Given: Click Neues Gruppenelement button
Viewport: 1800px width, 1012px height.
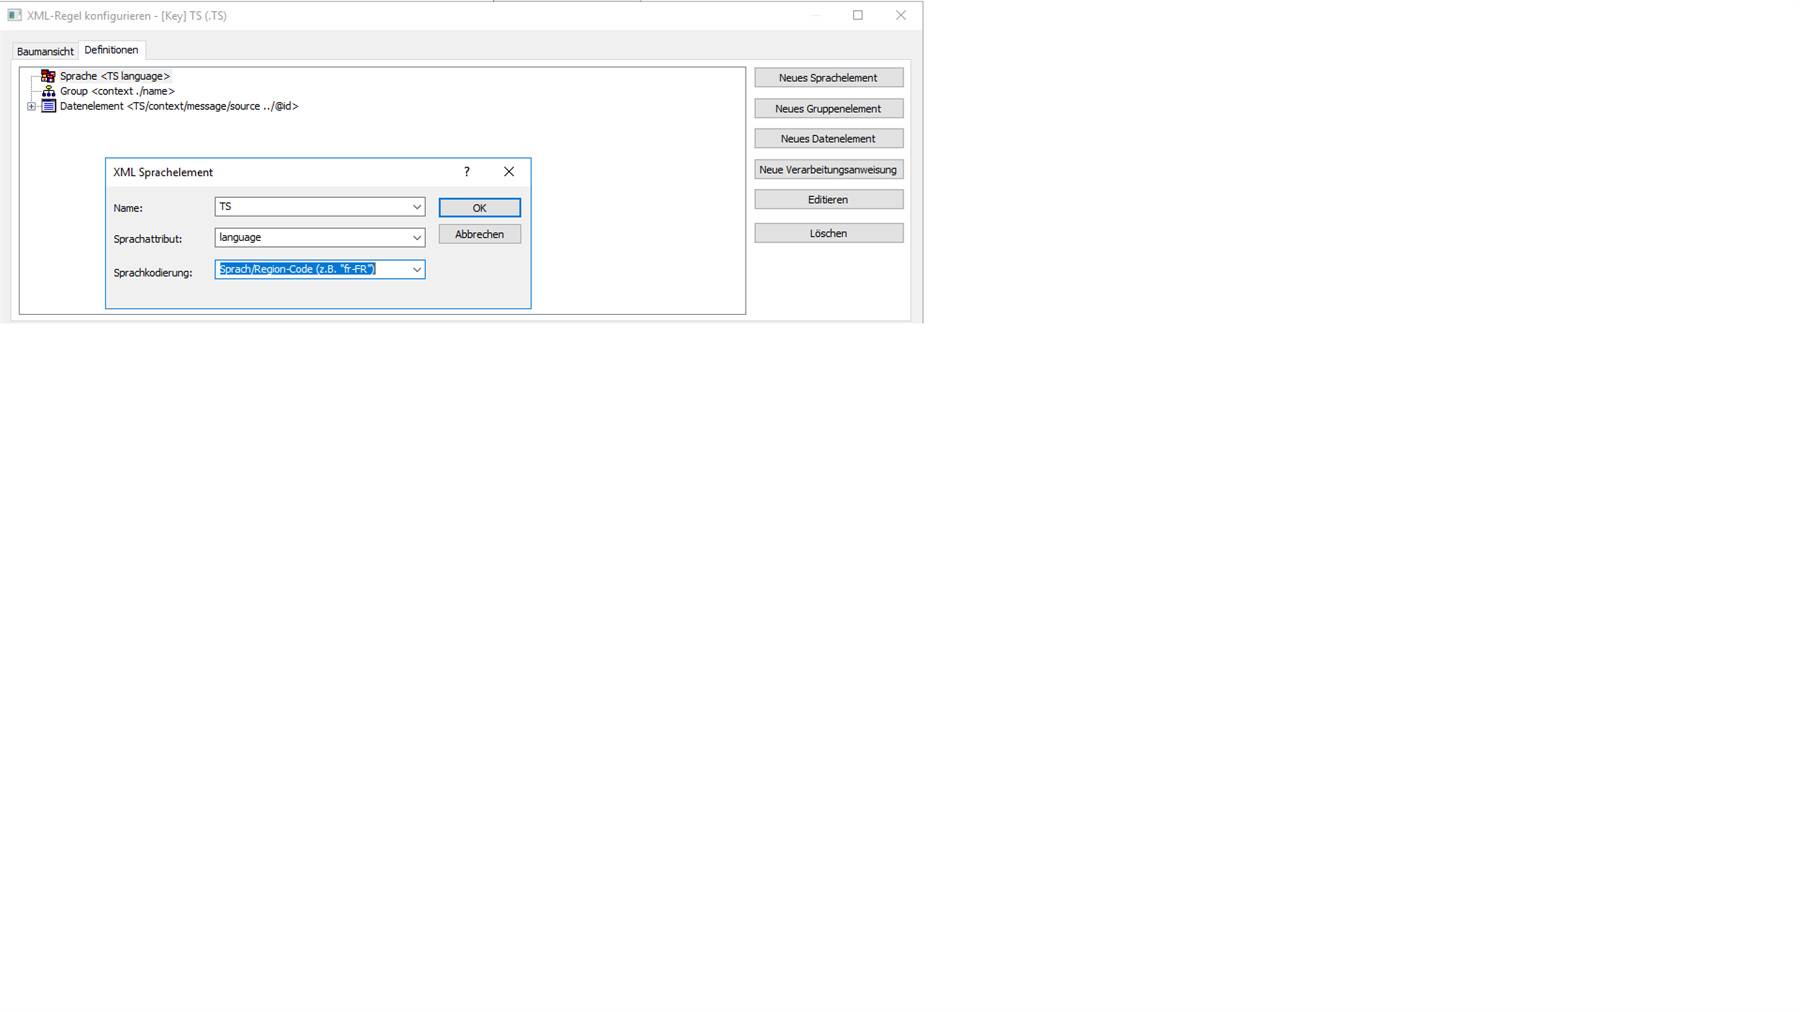Looking at the screenshot, I should tap(828, 109).
